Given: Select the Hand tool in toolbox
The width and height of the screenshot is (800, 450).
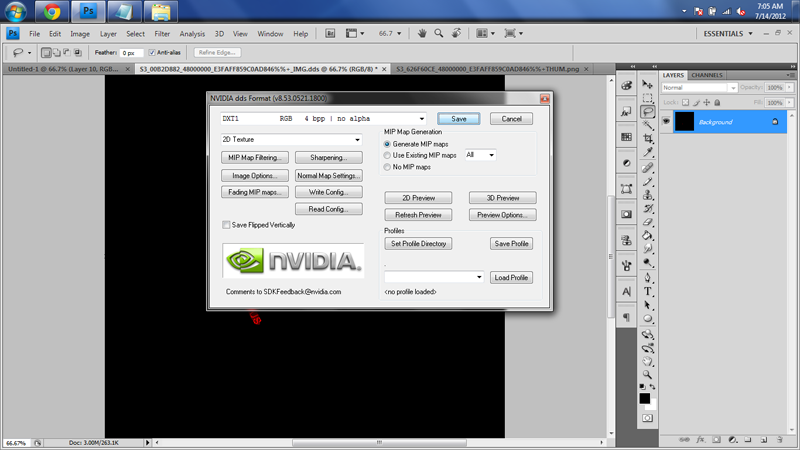Looking at the screenshot, I should (x=647, y=361).
